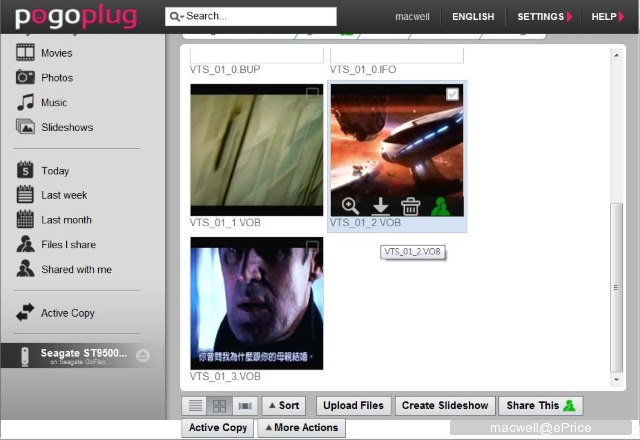The width and height of the screenshot is (640, 440).
Task: Click the VTS_01_3.VOB file name
Action: click(225, 376)
